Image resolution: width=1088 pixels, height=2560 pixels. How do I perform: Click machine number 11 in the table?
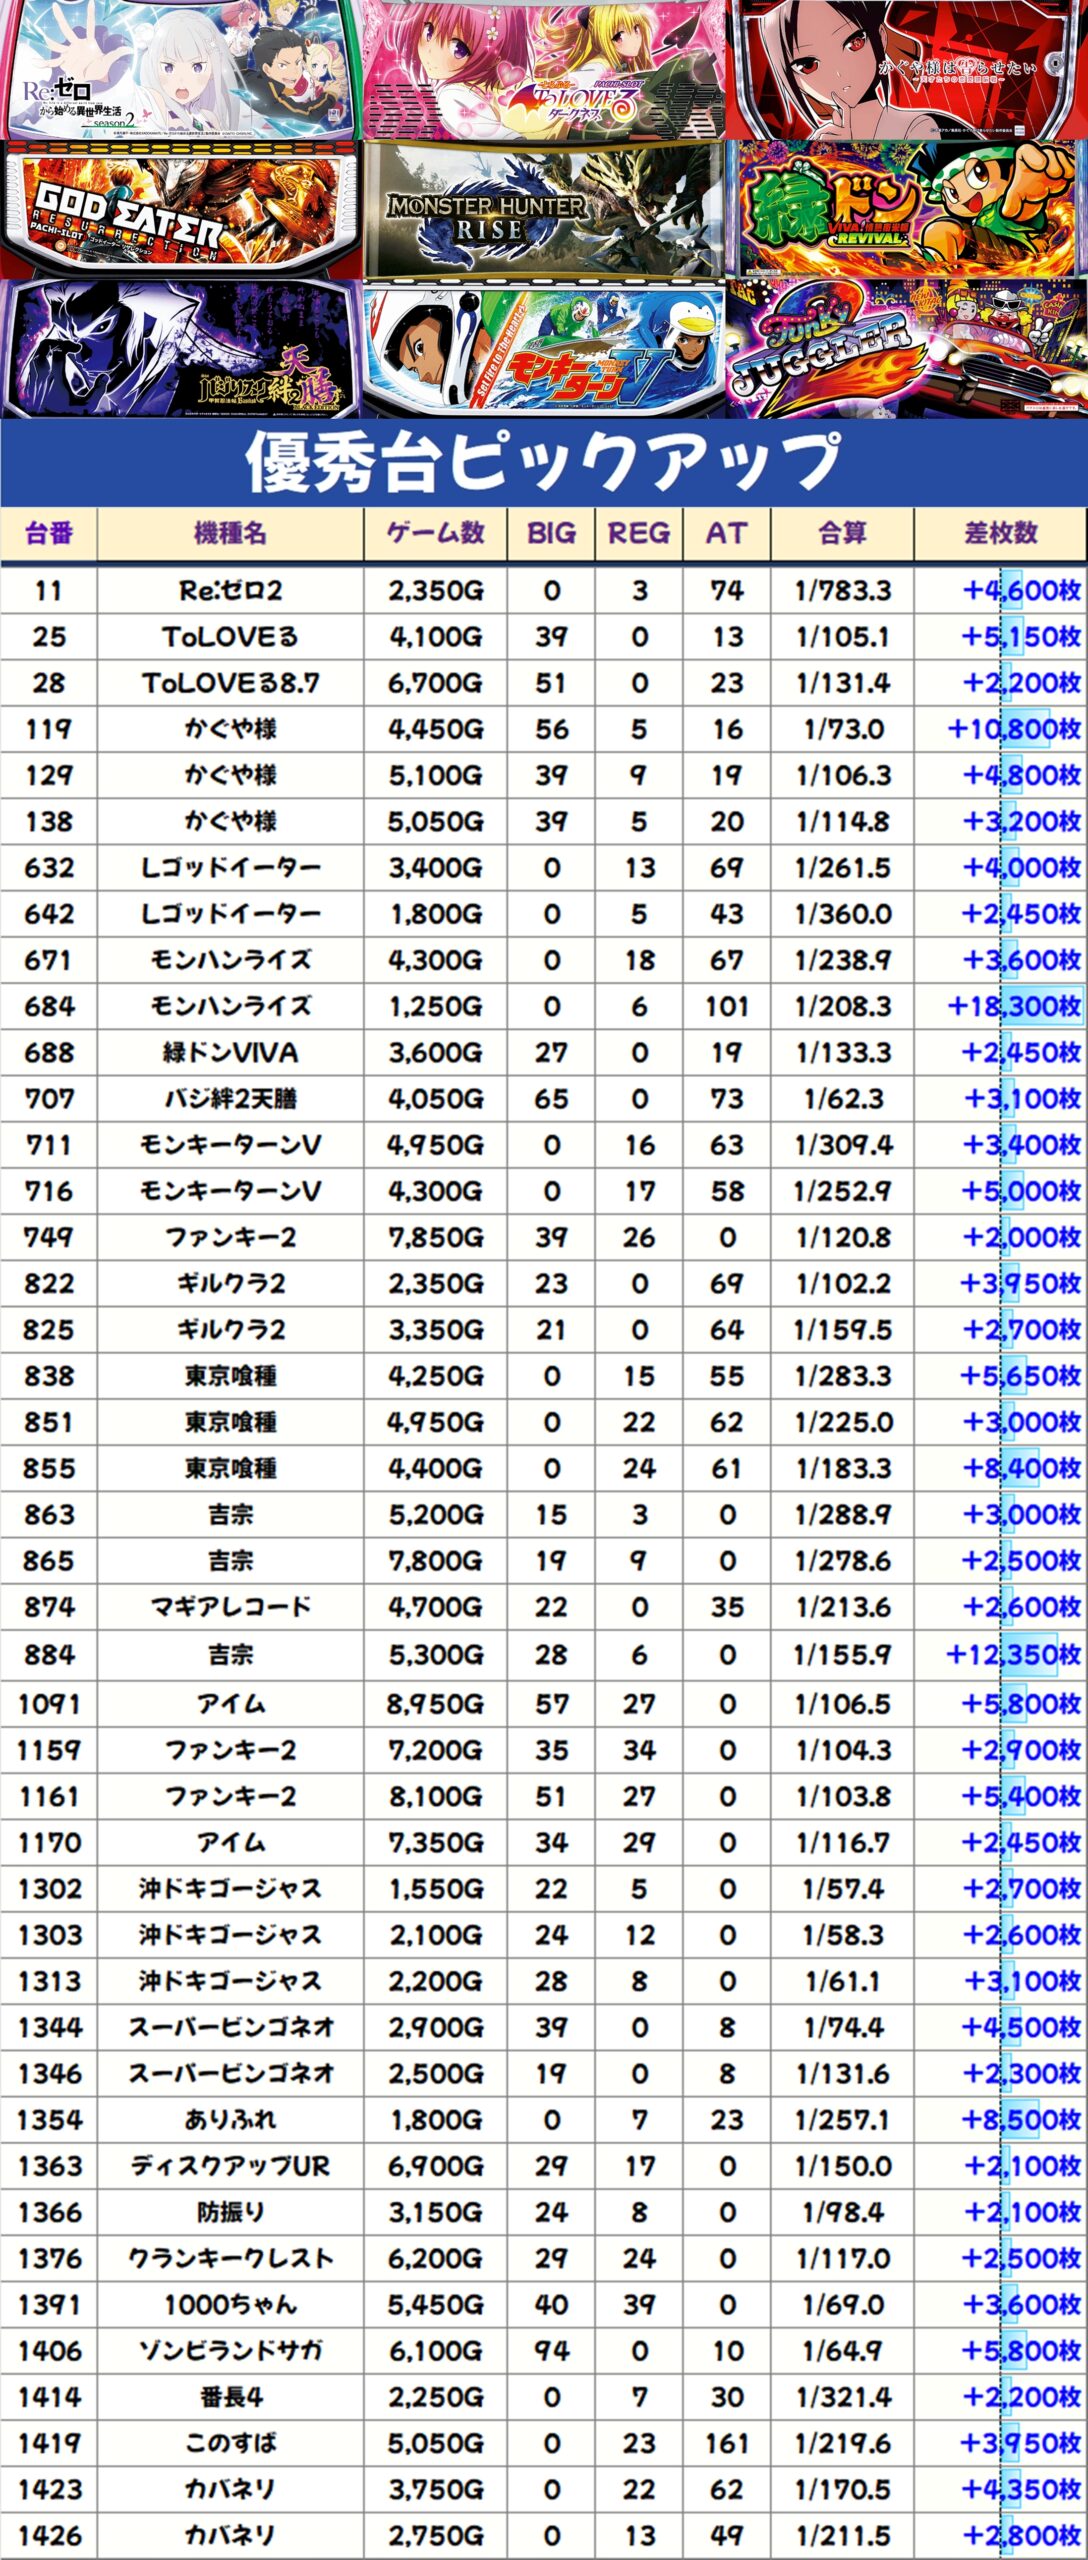point(49,591)
